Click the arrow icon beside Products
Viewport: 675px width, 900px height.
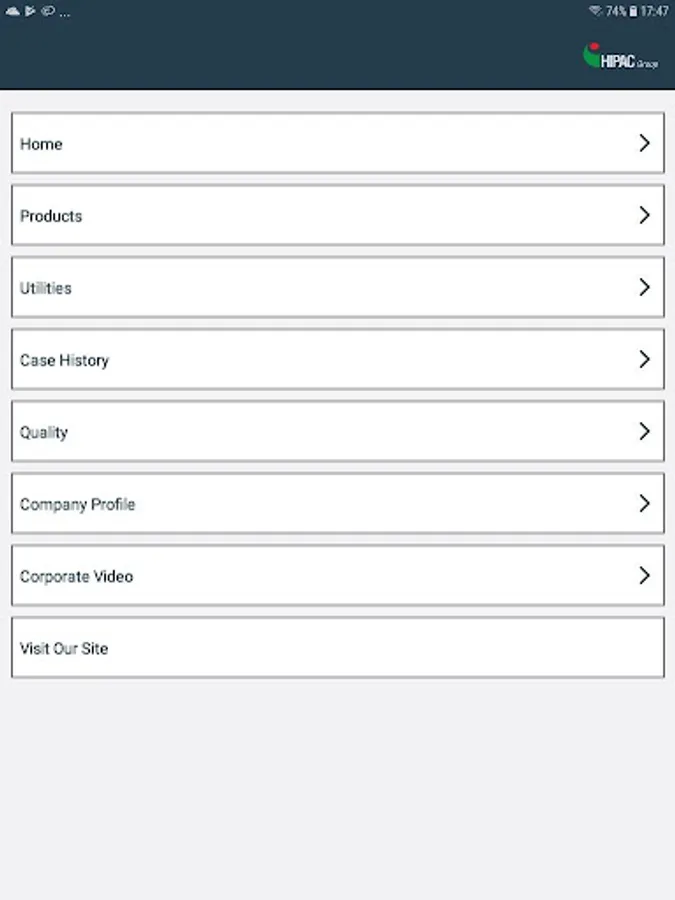pyautogui.click(x=644, y=215)
